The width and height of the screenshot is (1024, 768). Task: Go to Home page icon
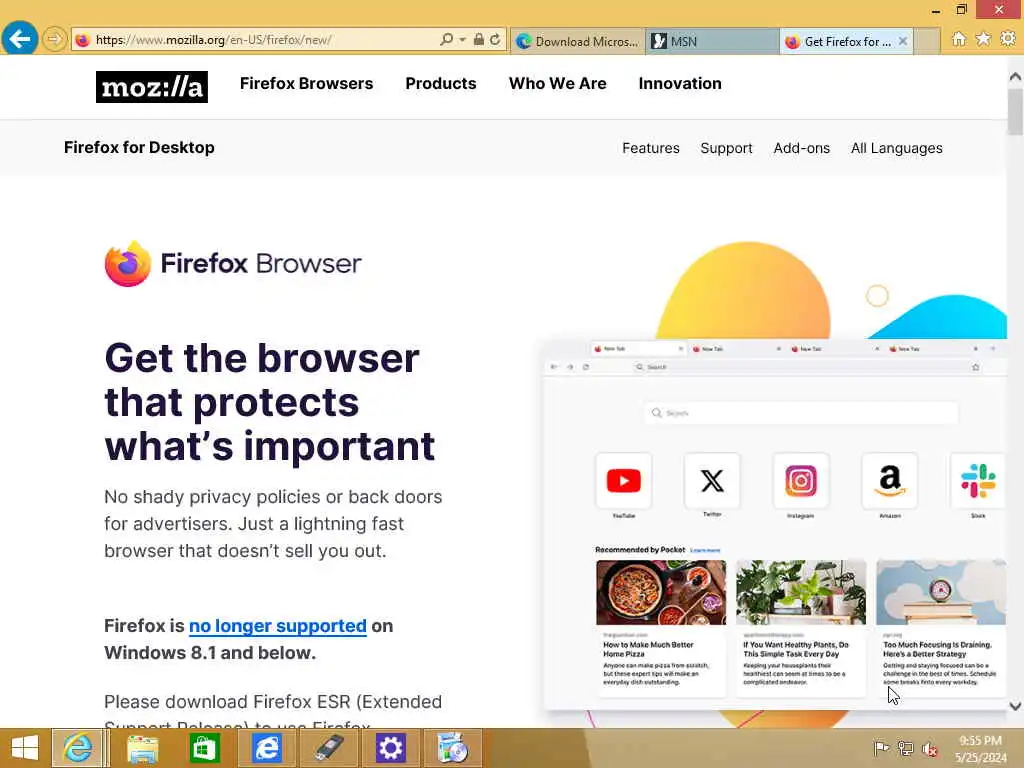coord(959,39)
